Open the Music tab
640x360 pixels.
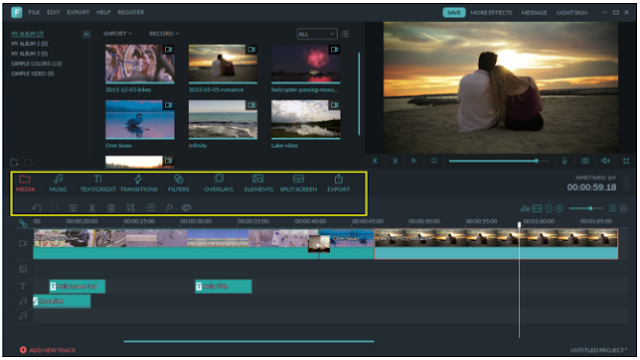point(58,183)
